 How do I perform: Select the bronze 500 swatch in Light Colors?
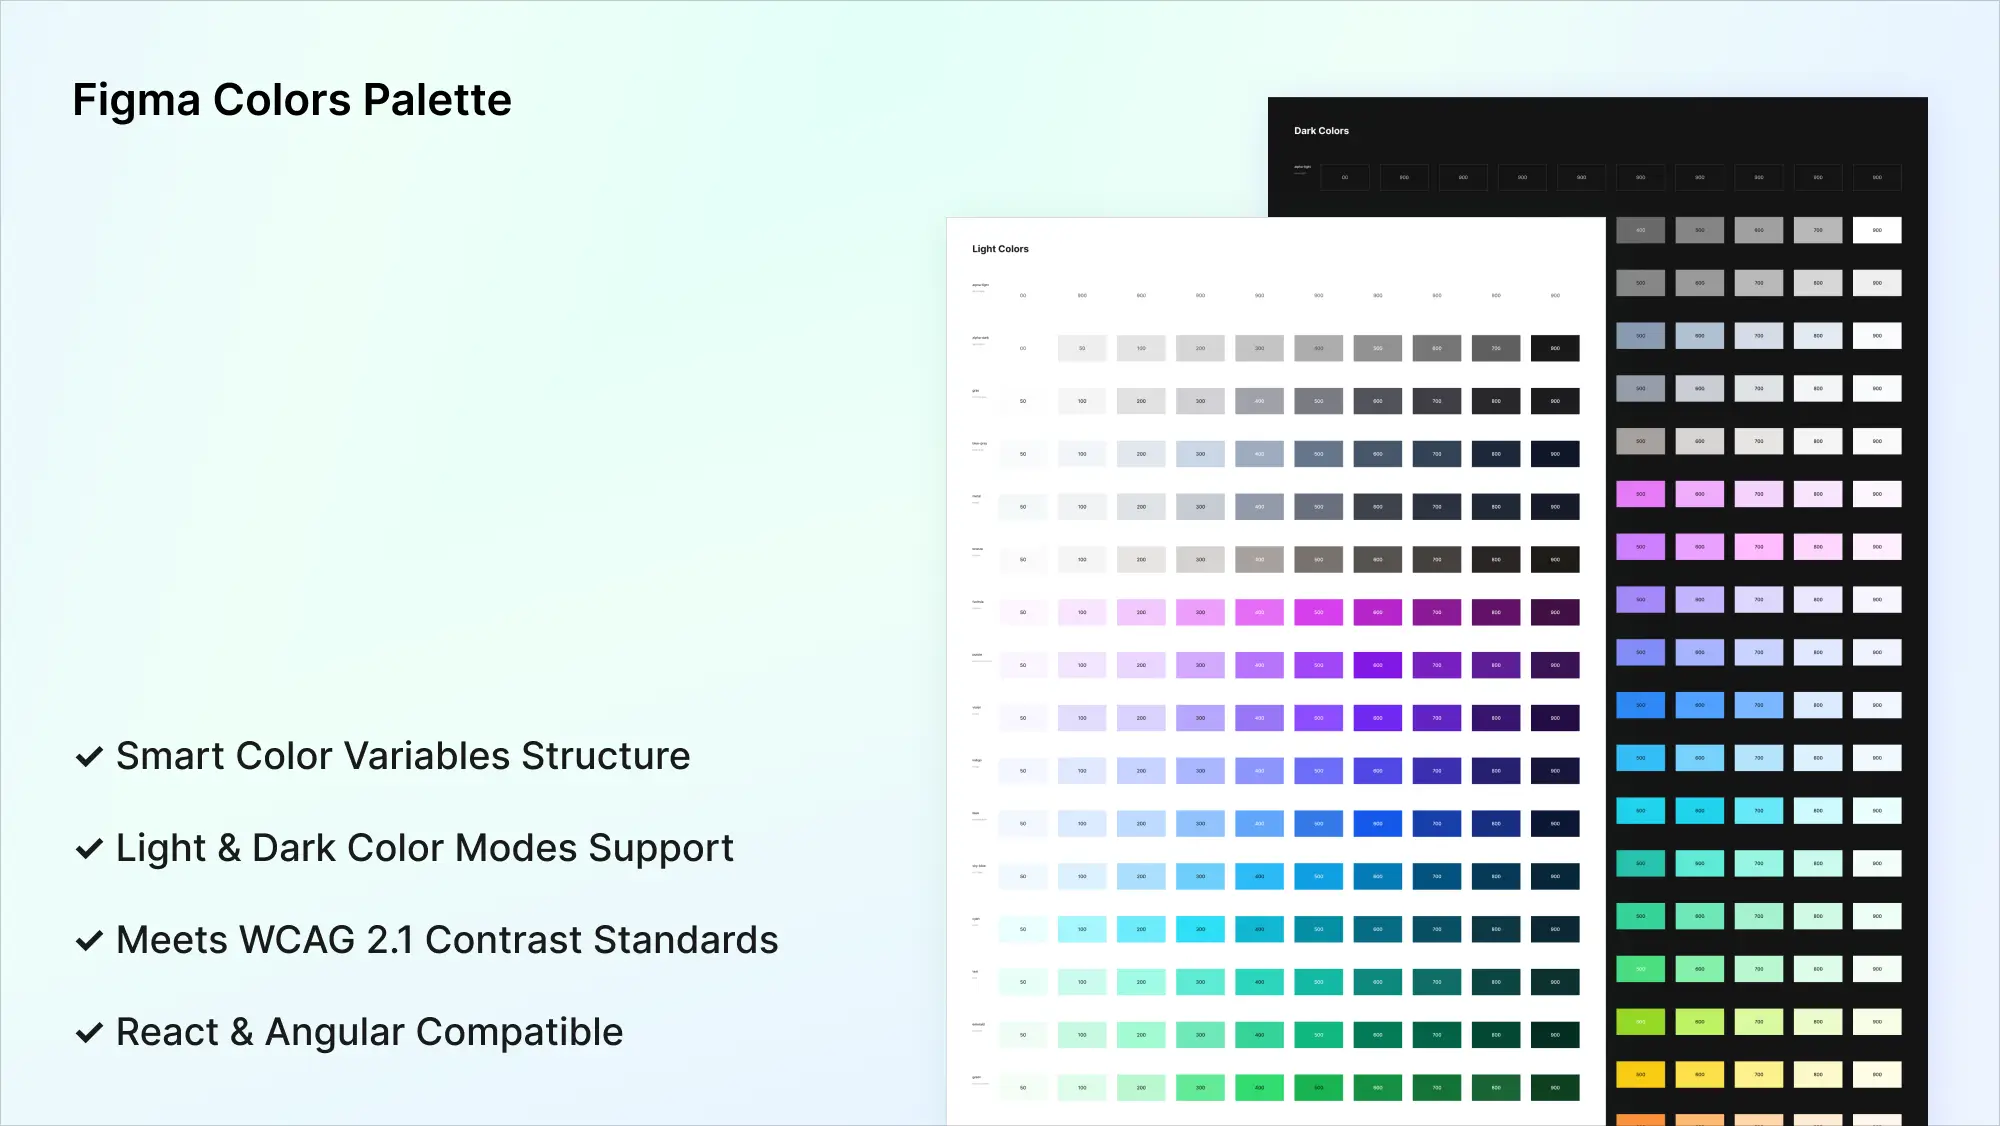pos(1319,560)
